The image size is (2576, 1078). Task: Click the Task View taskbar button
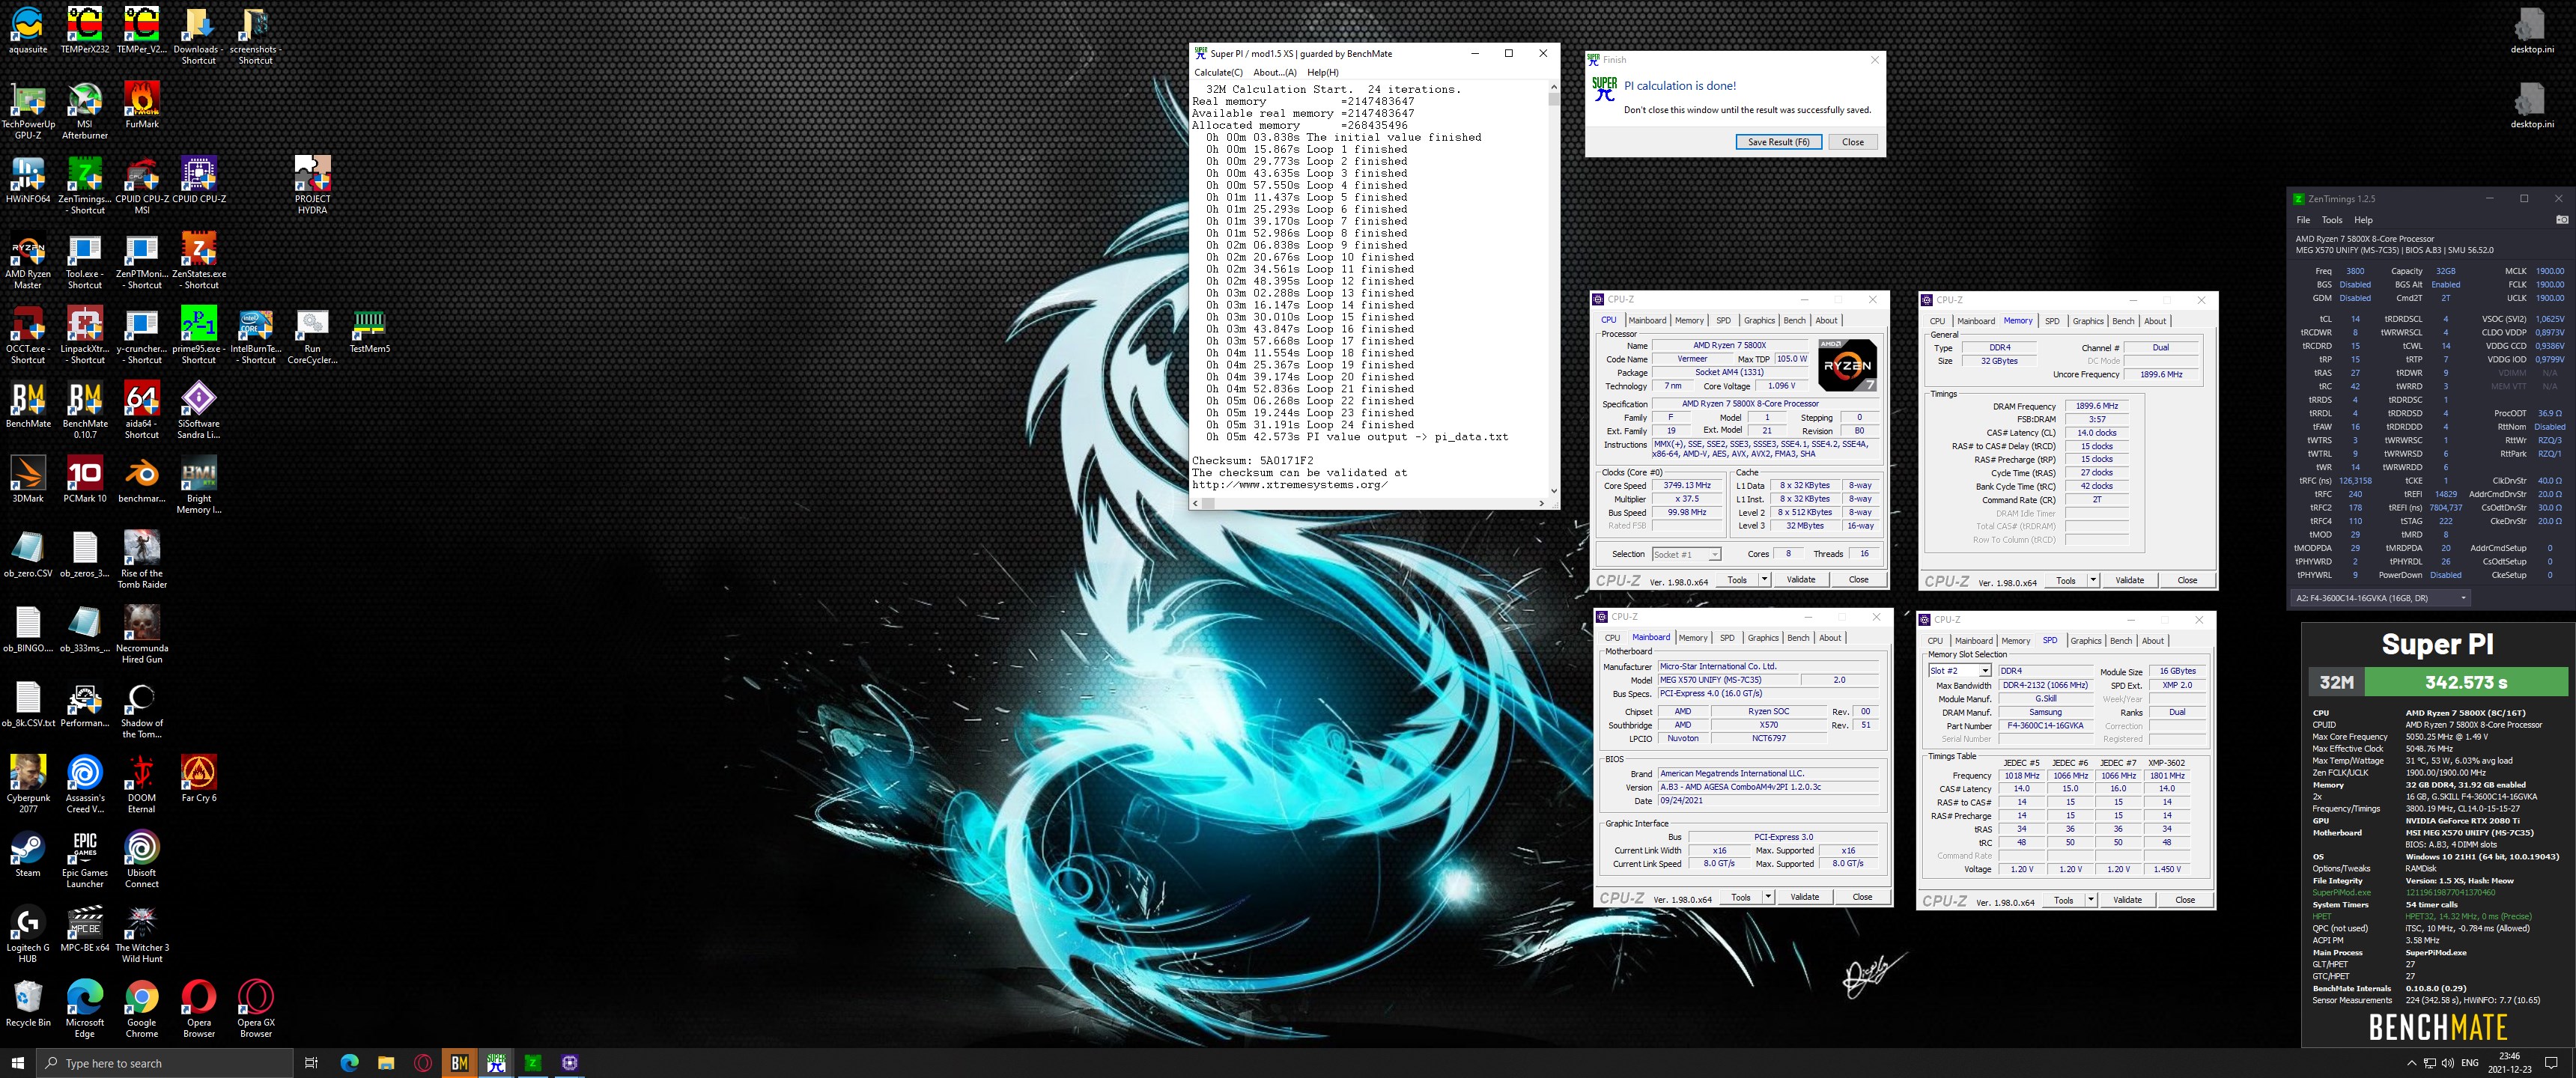pos(311,1063)
